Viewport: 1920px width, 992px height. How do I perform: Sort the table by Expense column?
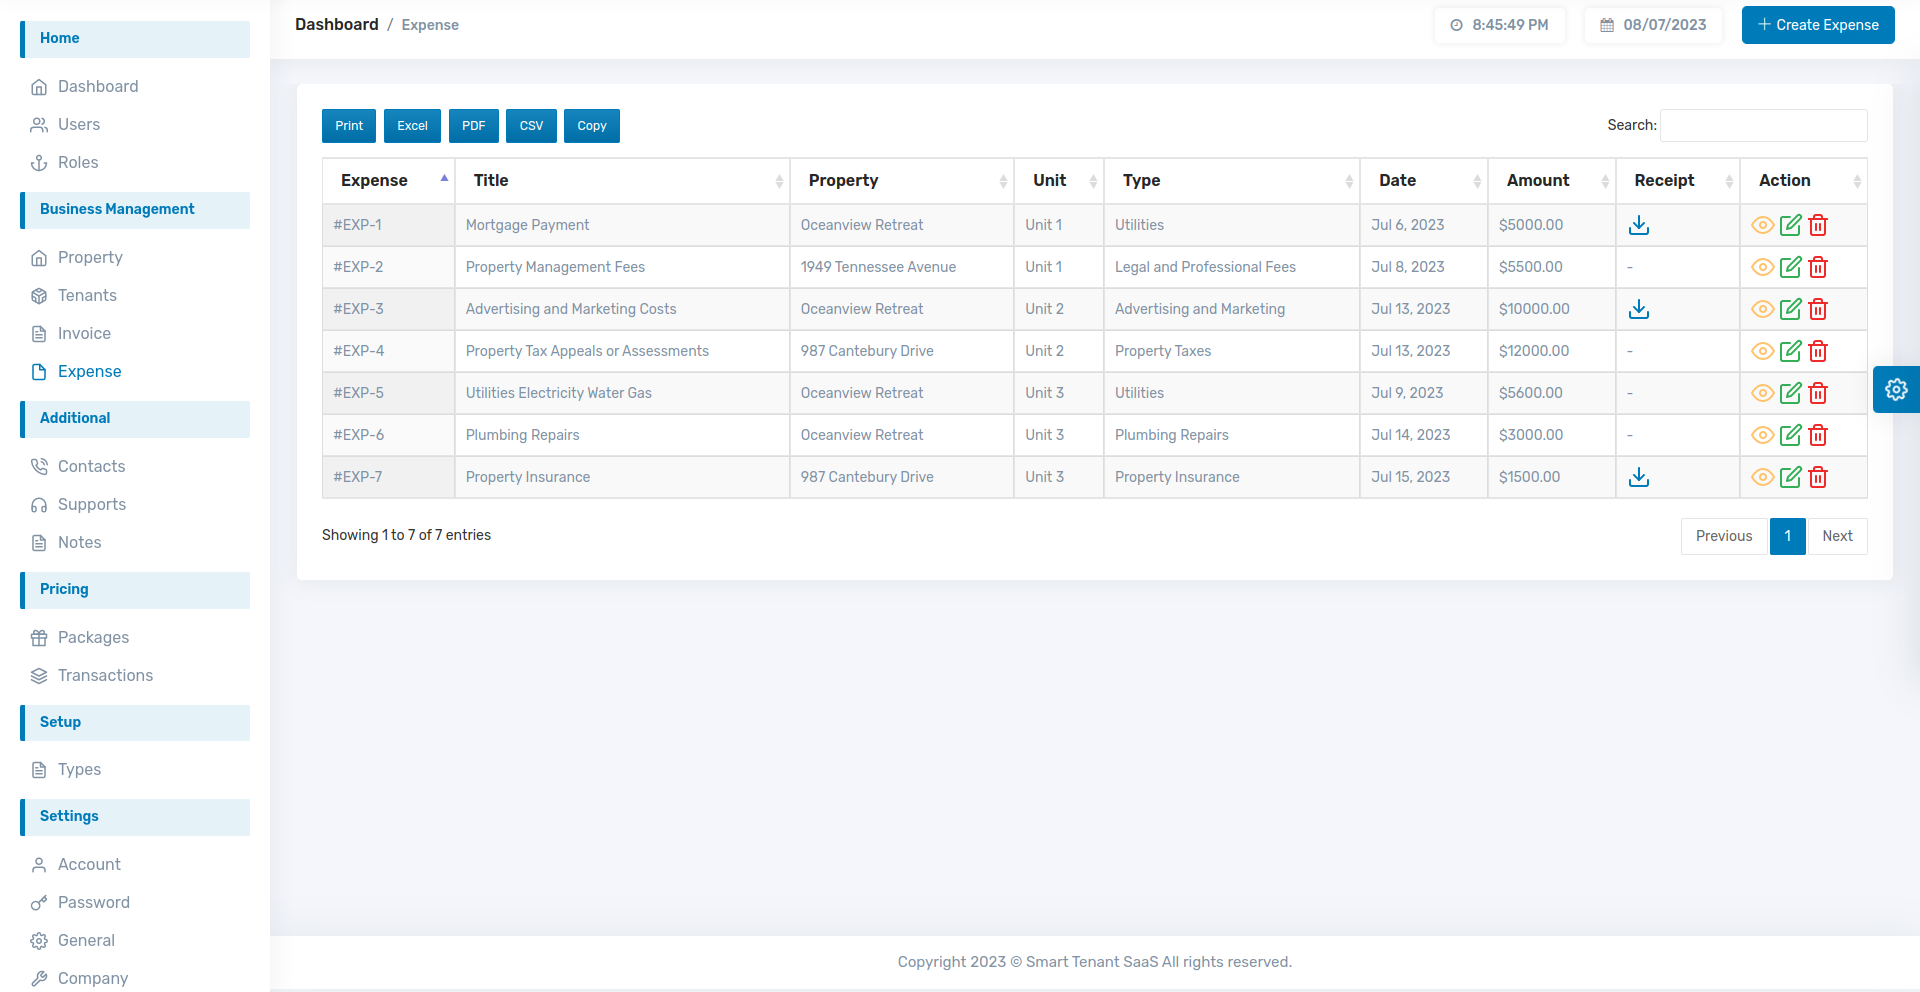pyautogui.click(x=387, y=181)
